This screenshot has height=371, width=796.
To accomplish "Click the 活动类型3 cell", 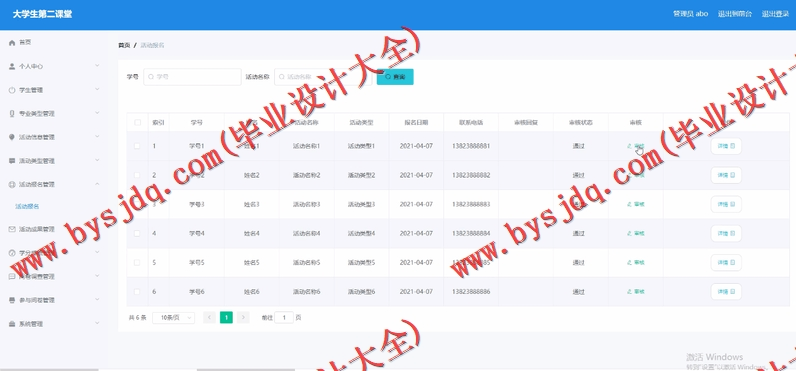I will point(361,204).
